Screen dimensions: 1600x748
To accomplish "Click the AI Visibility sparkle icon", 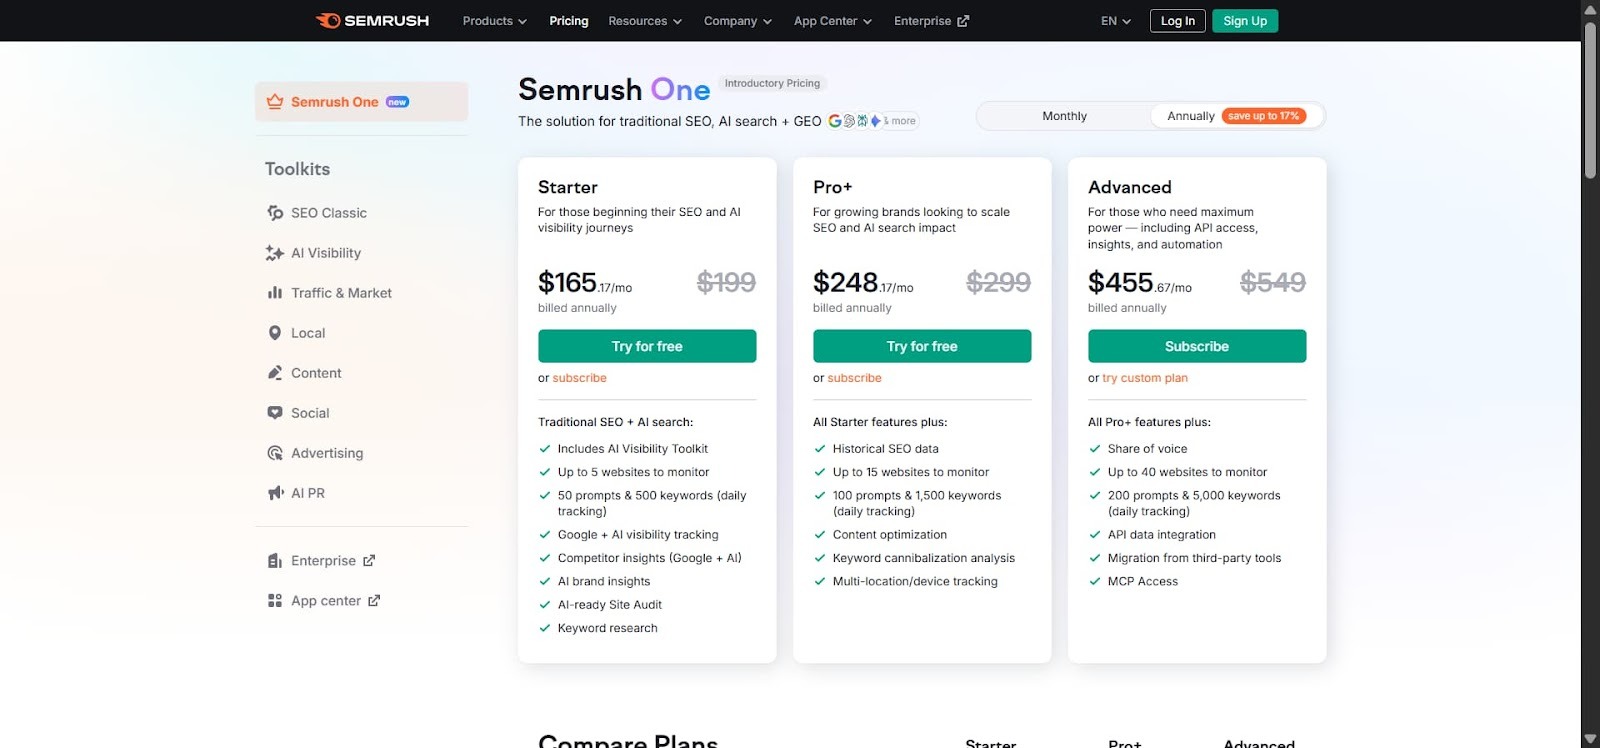I will click(x=275, y=253).
